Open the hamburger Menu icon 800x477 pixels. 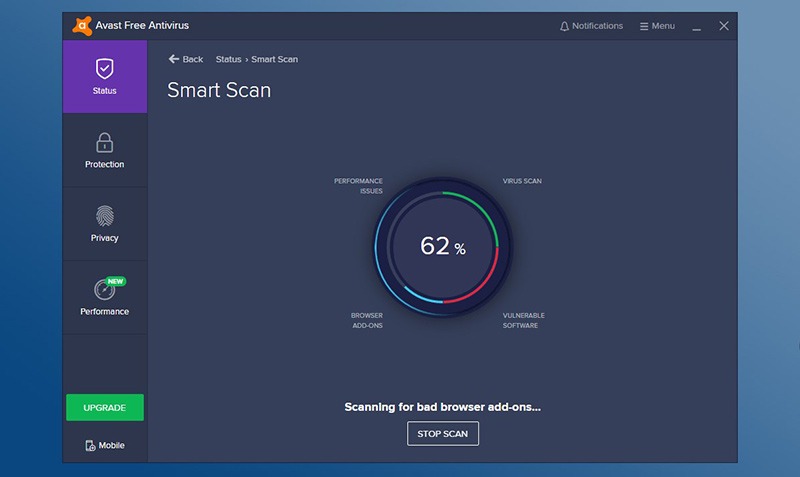(644, 26)
